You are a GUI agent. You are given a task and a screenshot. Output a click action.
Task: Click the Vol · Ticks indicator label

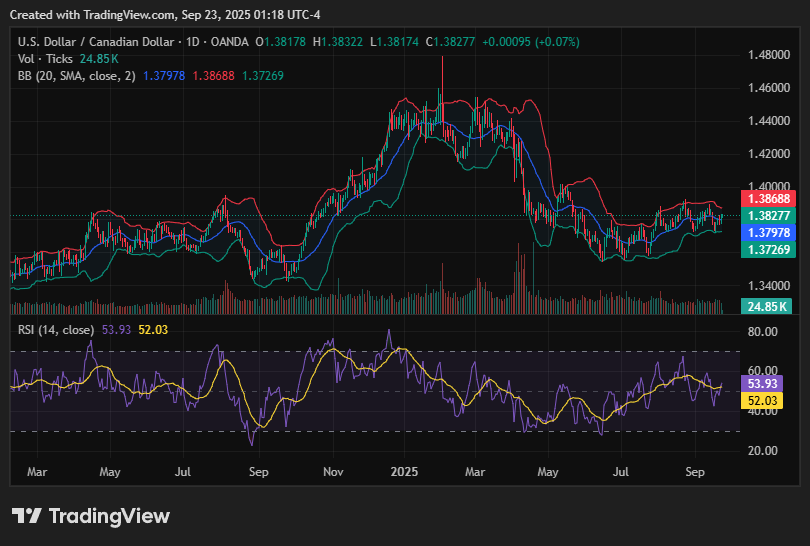click(45, 59)
